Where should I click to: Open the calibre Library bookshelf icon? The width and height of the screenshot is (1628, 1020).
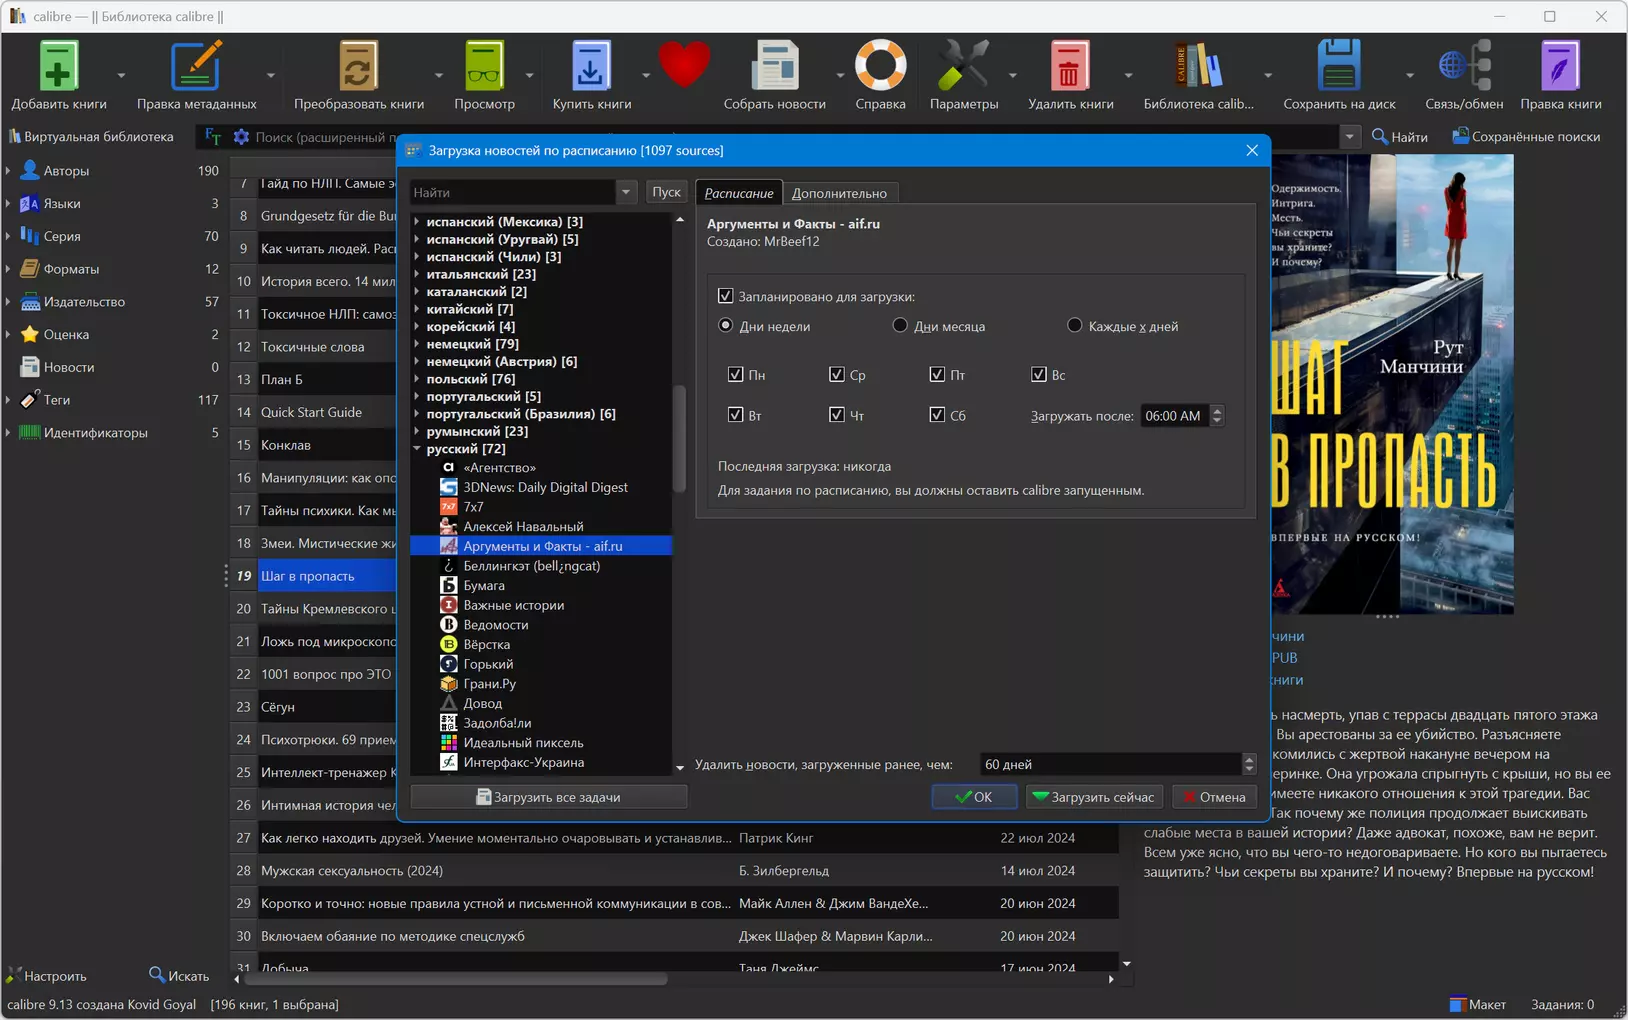(1198, 67)
